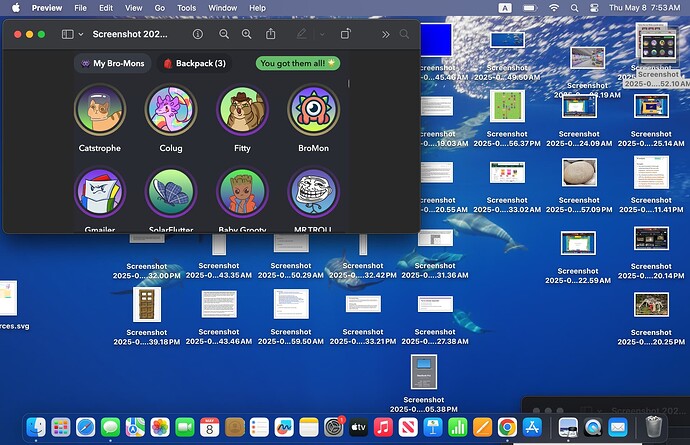Open the View menu
This screenshot has height=445, width=690.
133,8
